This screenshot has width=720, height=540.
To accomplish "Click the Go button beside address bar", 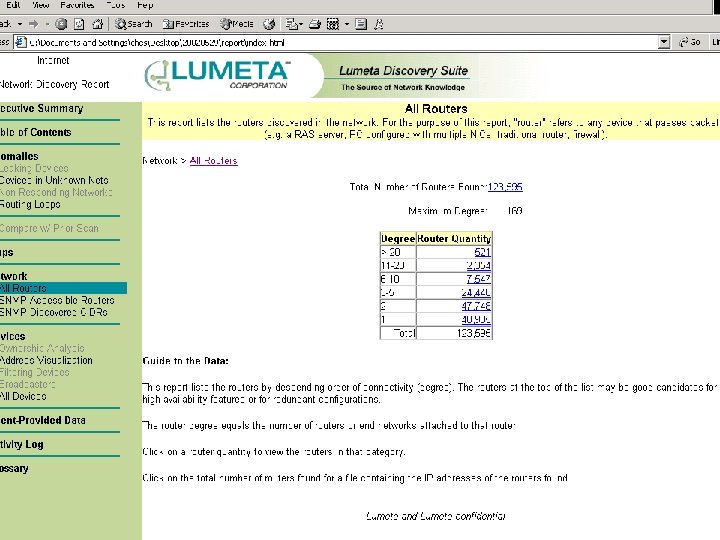I will point(690,42).
